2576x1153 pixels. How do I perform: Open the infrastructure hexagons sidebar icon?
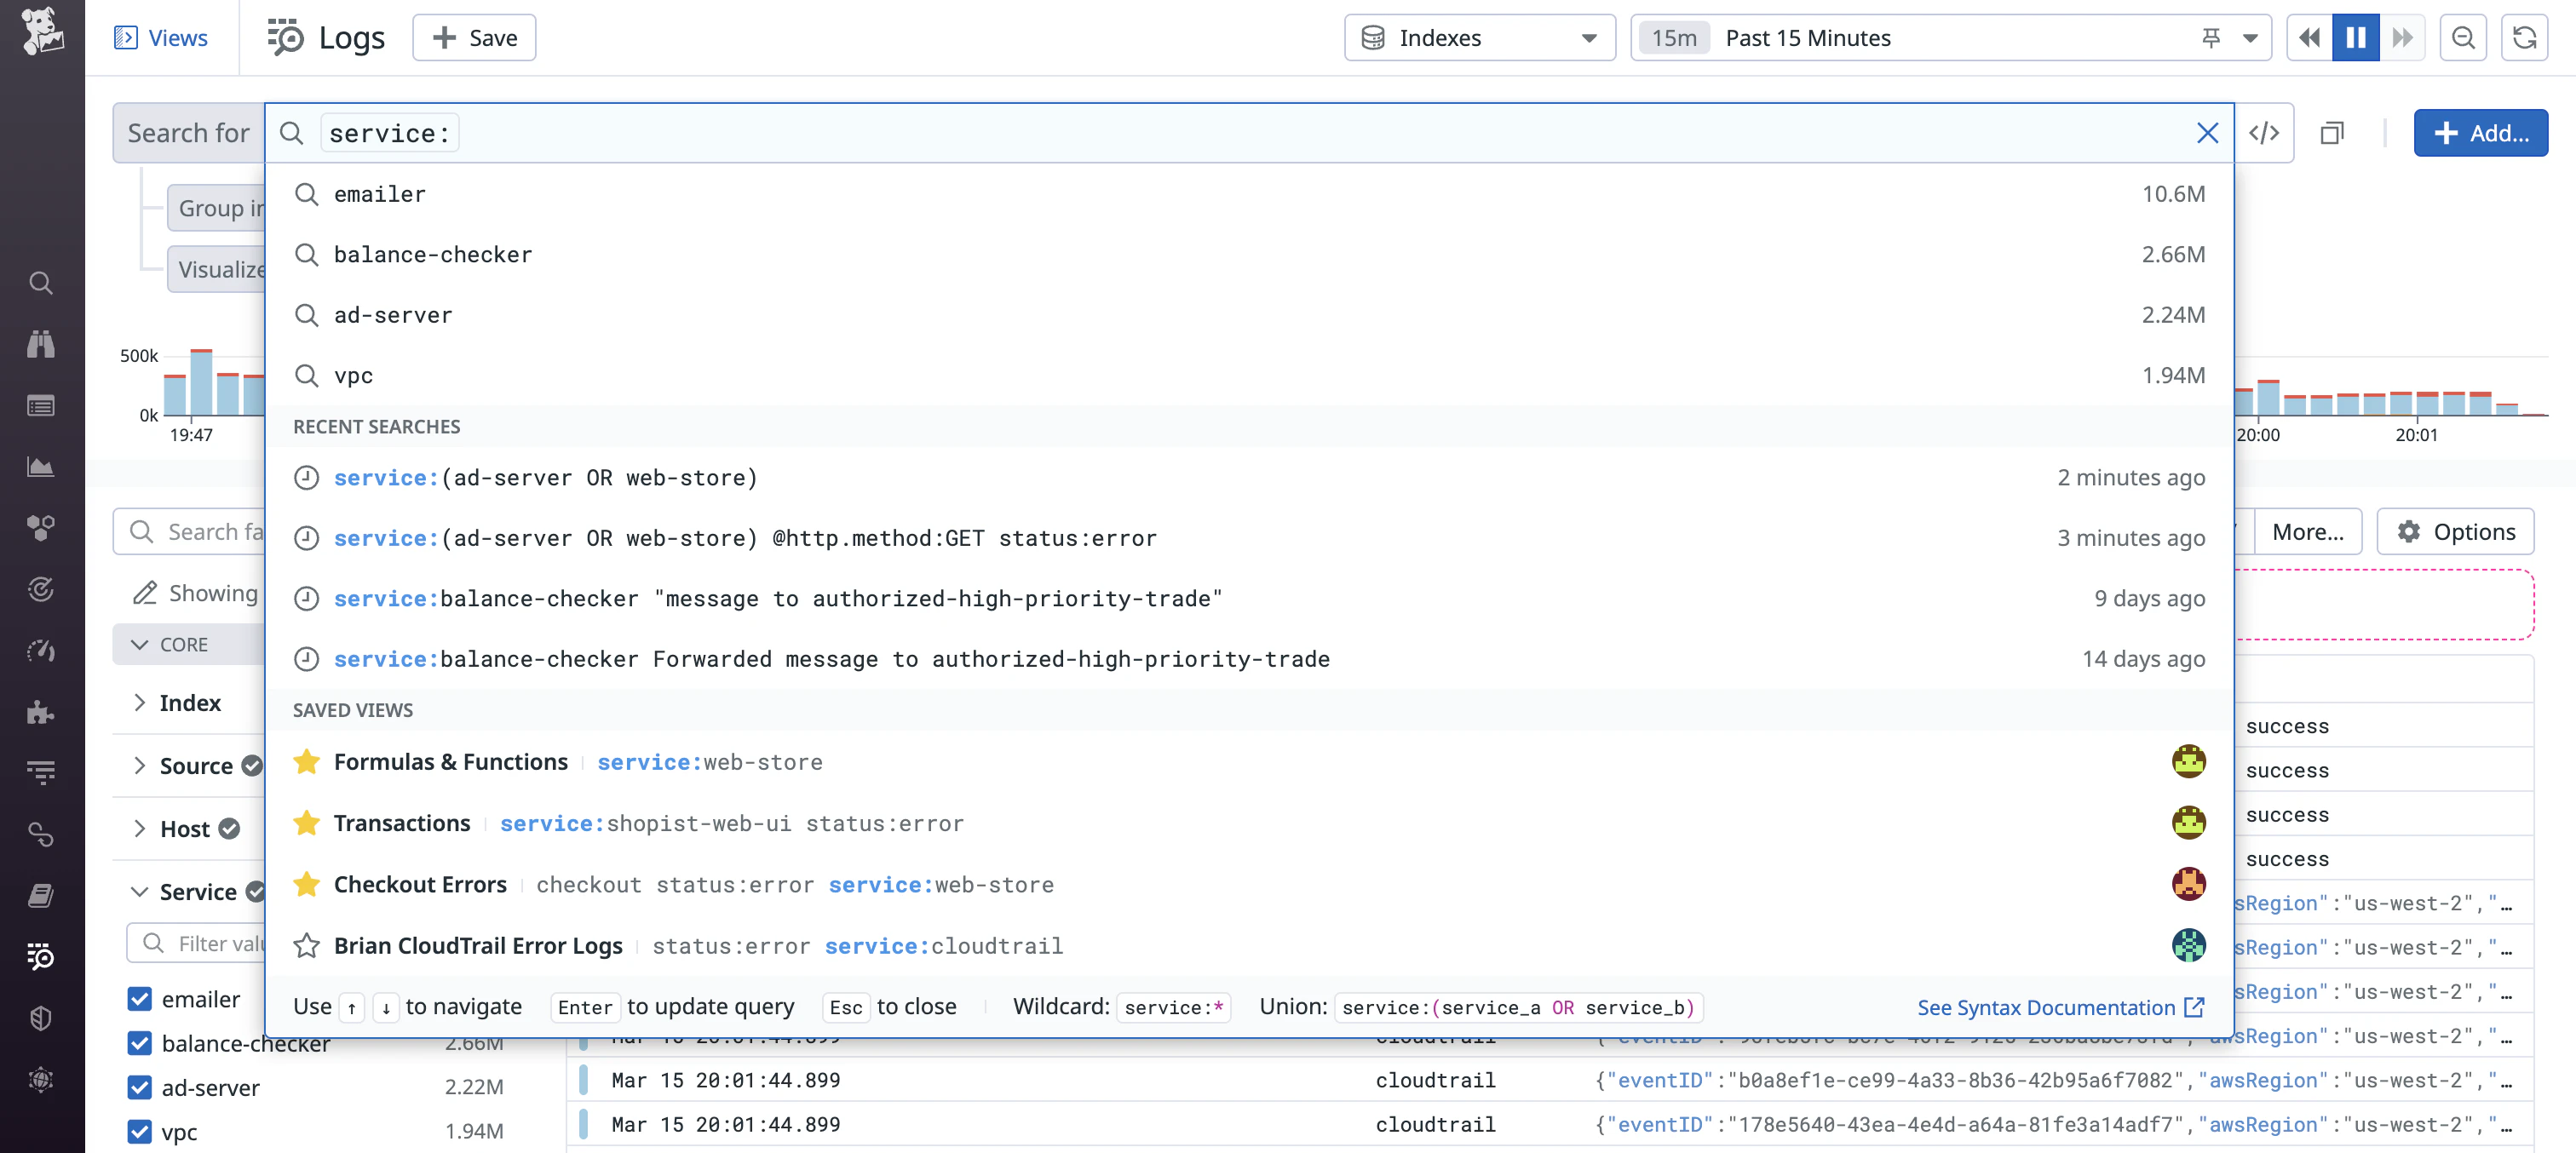[41, 528]
